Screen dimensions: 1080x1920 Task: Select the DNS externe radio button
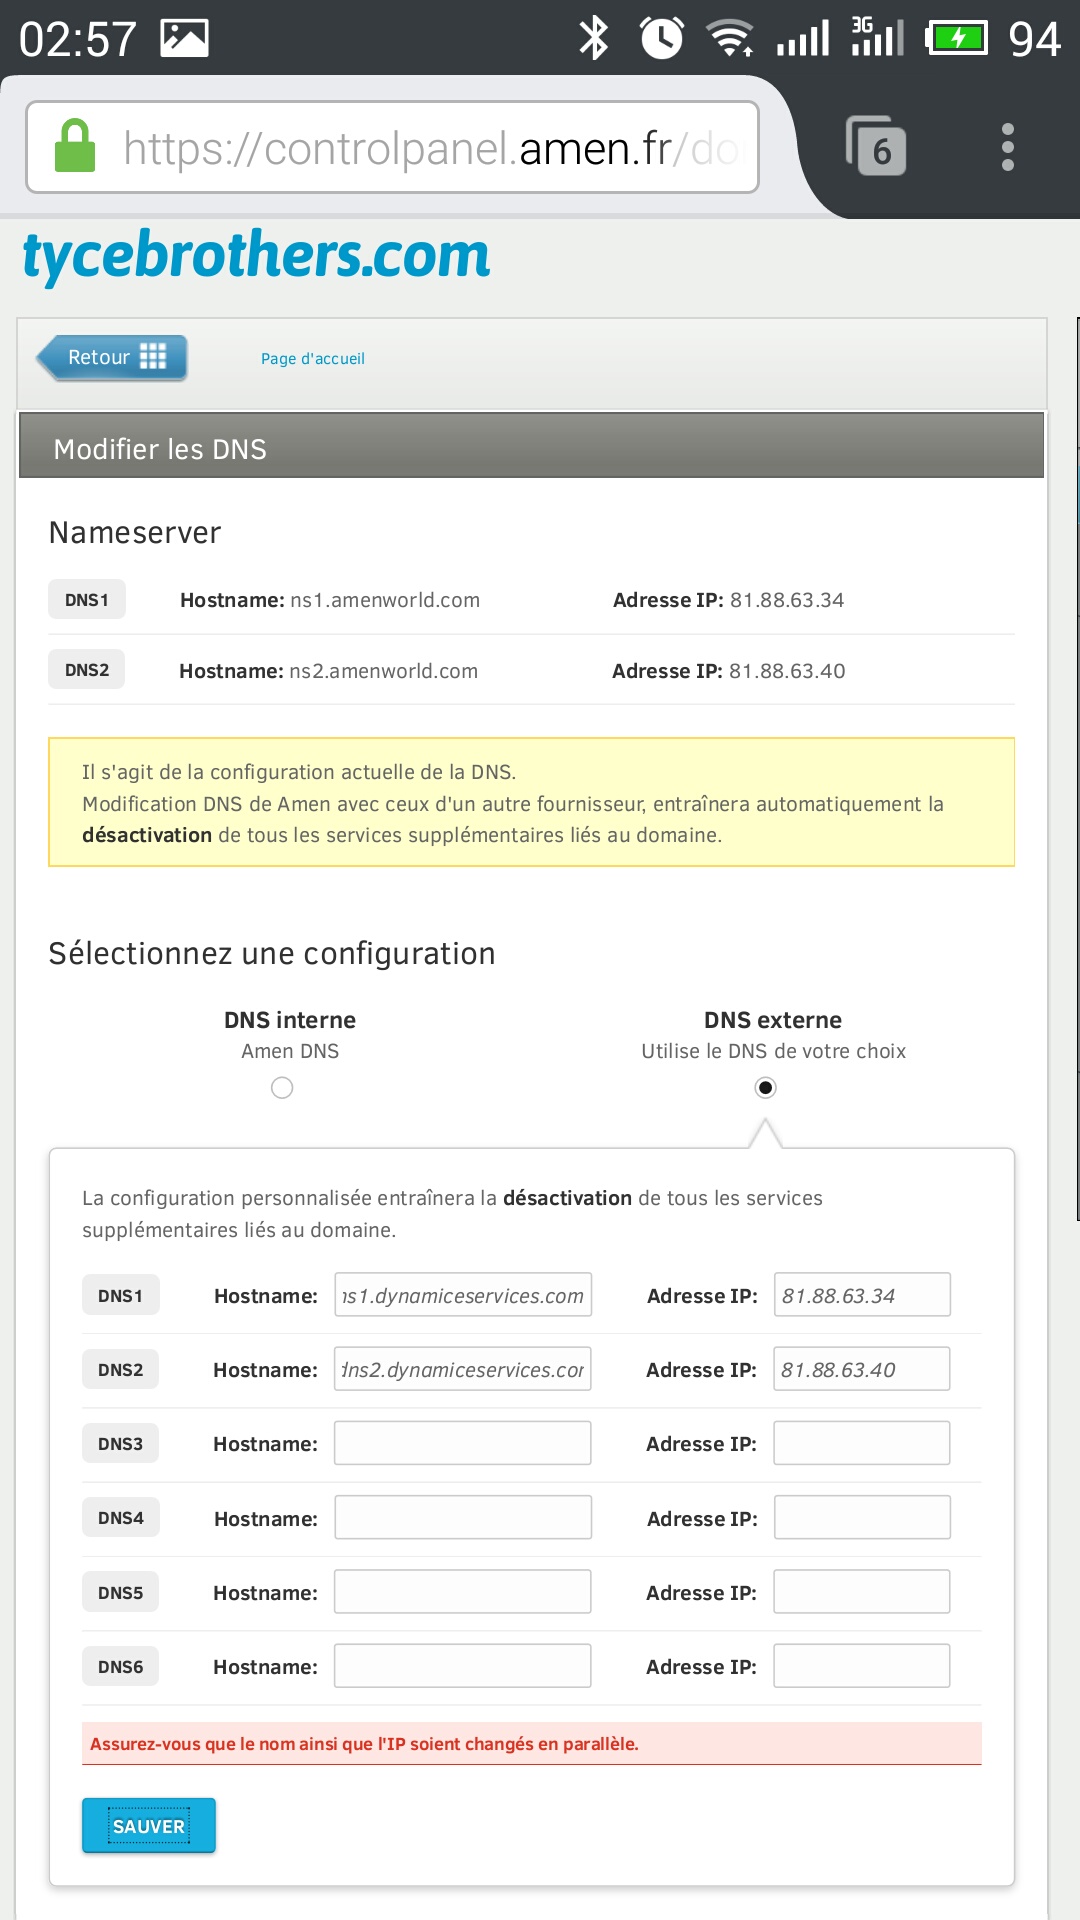766,1088
